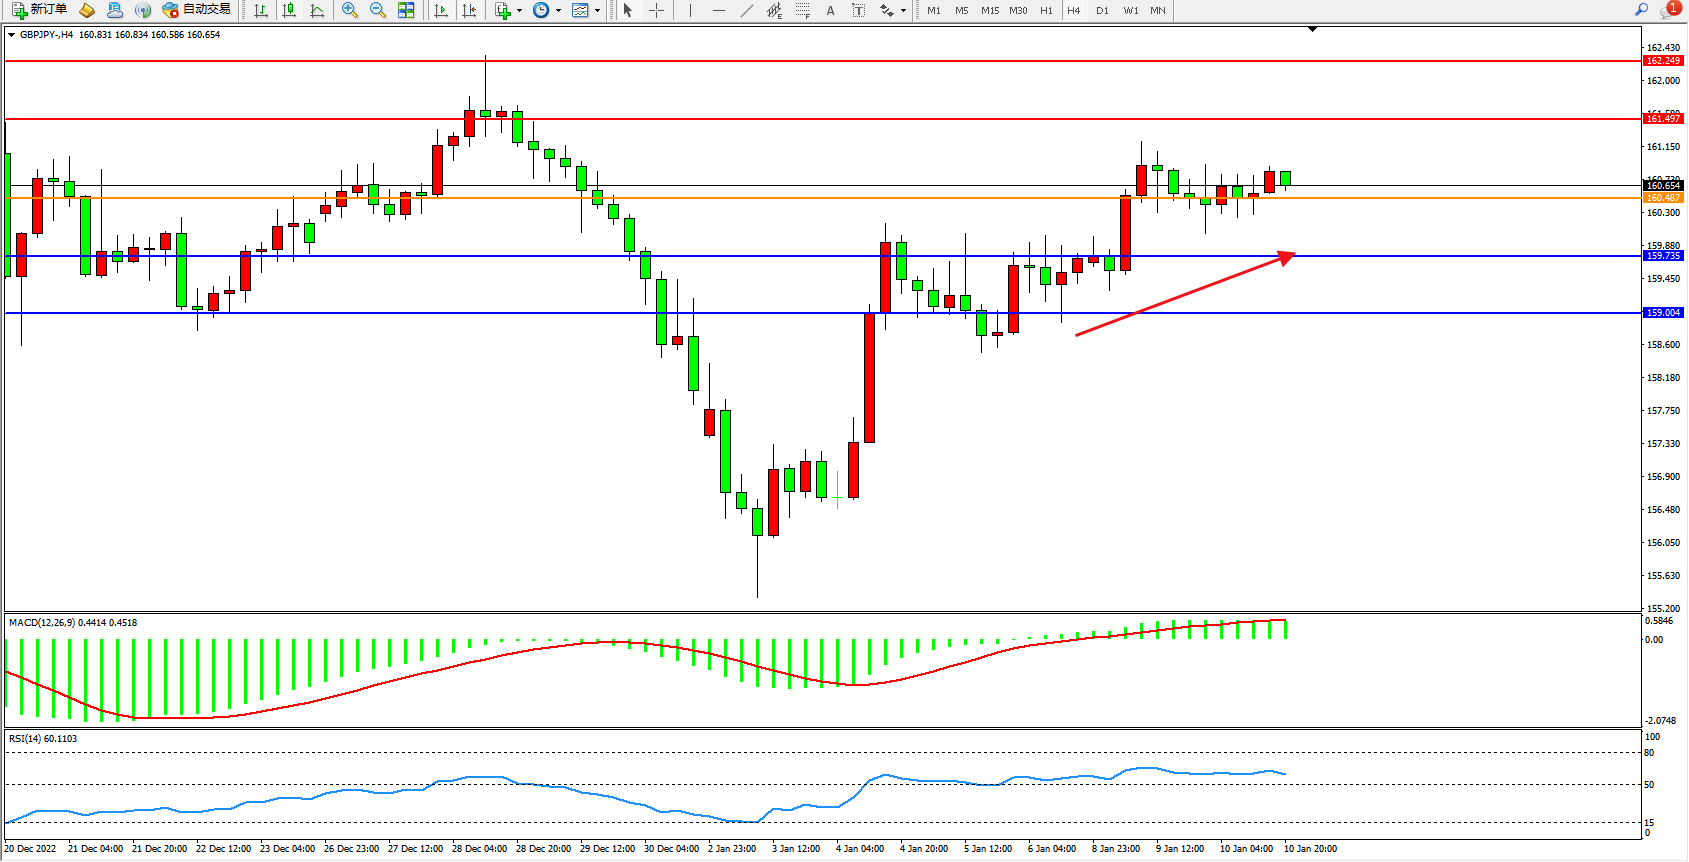Open the search magnifier at top right
Image resolution: width=1689 pixels, height=862 pixels.
click(x=1641, y=10)
